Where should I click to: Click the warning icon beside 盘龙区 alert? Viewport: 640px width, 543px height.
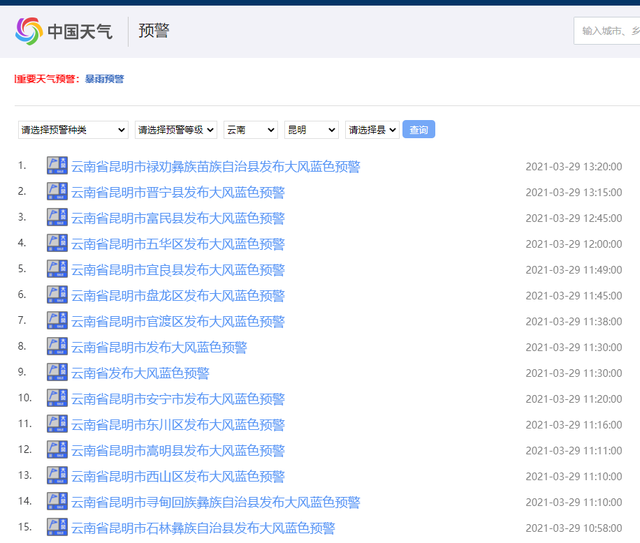click(57, 295)
